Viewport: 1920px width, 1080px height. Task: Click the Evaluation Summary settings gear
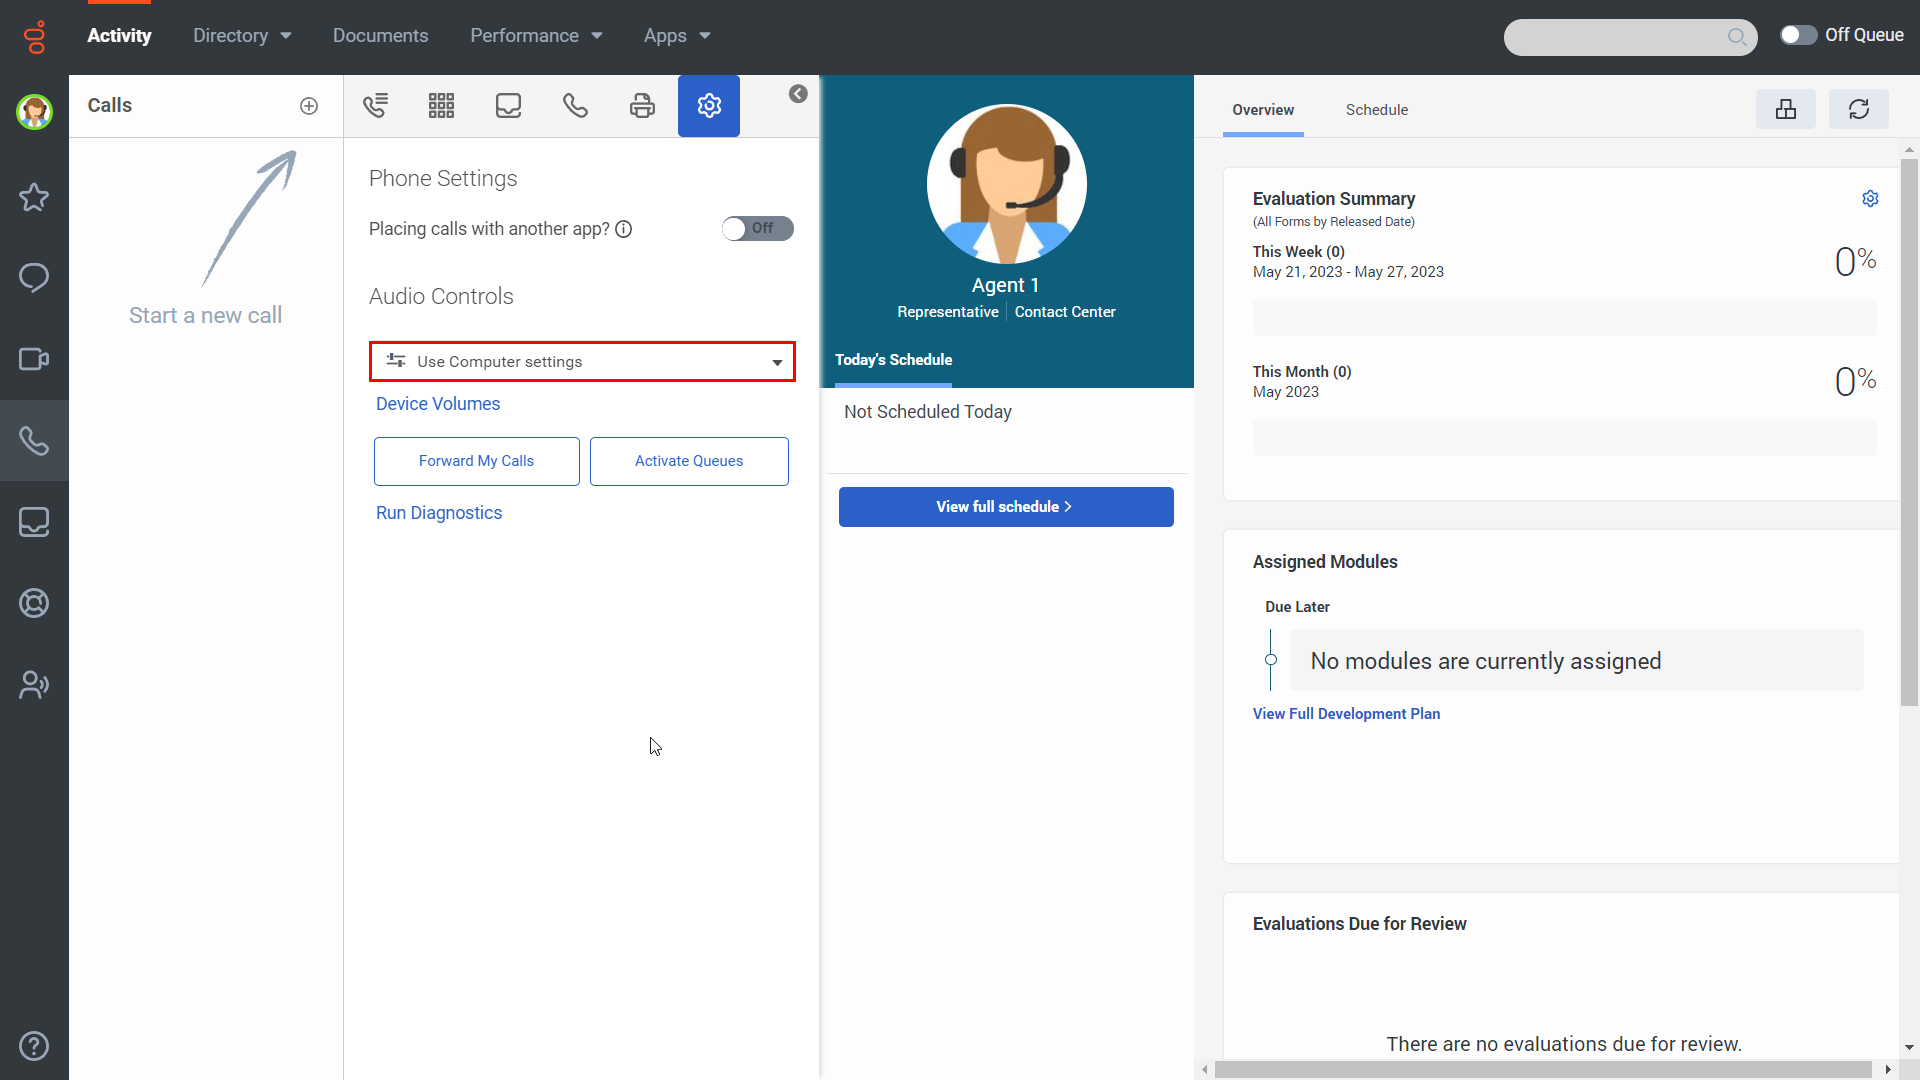coord(1870,199)
